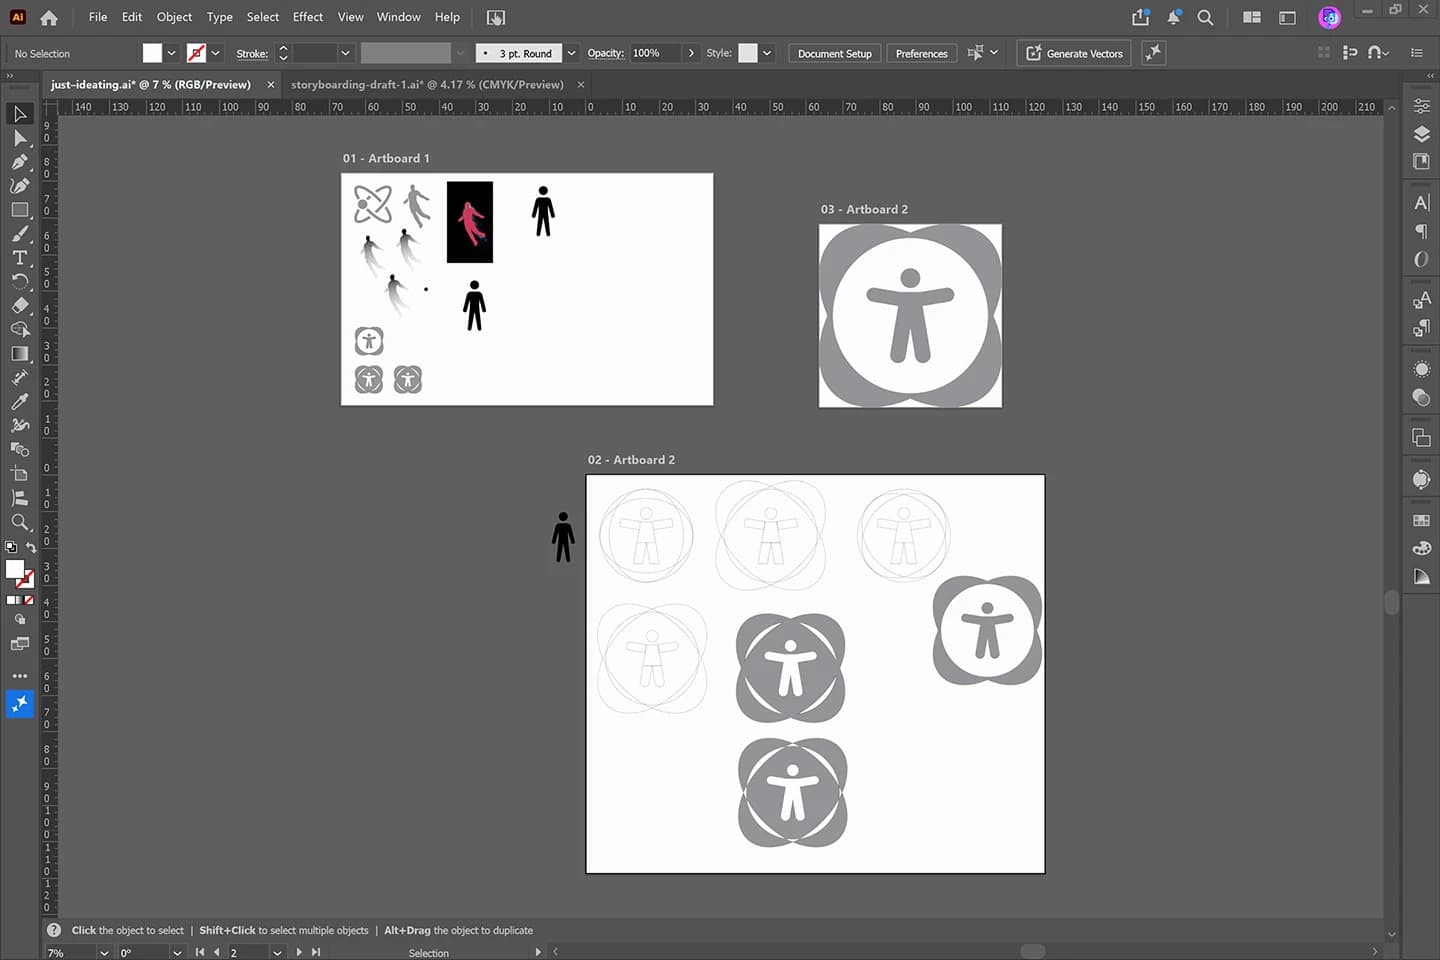Reset default fill and stroke
The image size is (1440, 960).
point(11,547)
